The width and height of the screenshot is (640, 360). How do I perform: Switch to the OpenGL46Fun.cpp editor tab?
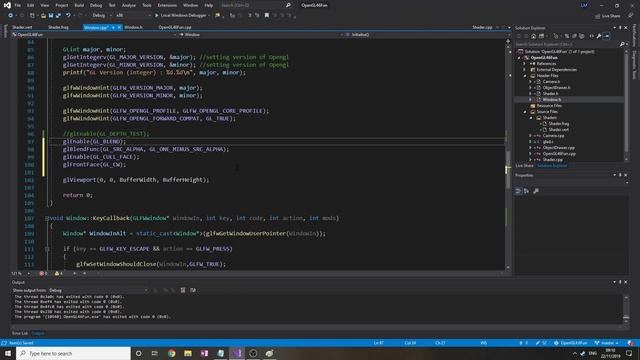[x=175, y=27]
